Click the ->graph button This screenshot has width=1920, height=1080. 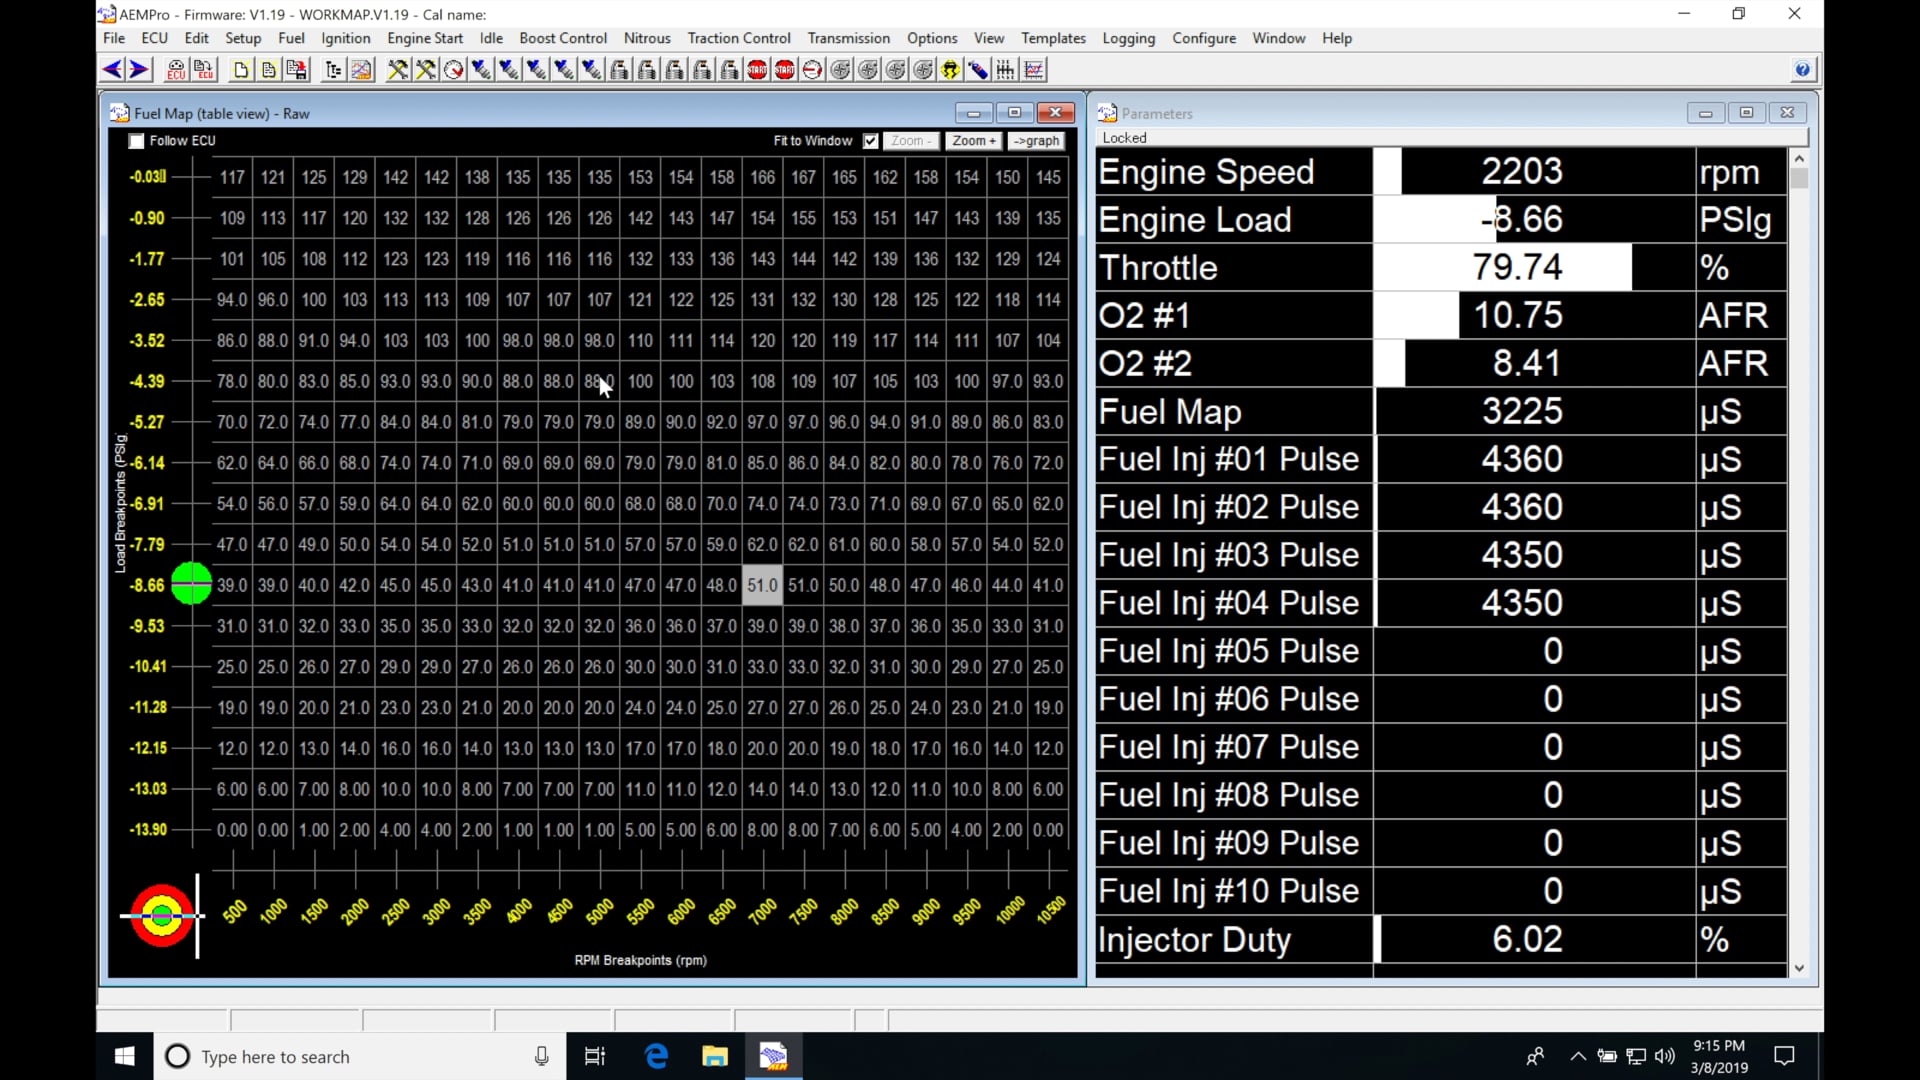click(1036, 141)
